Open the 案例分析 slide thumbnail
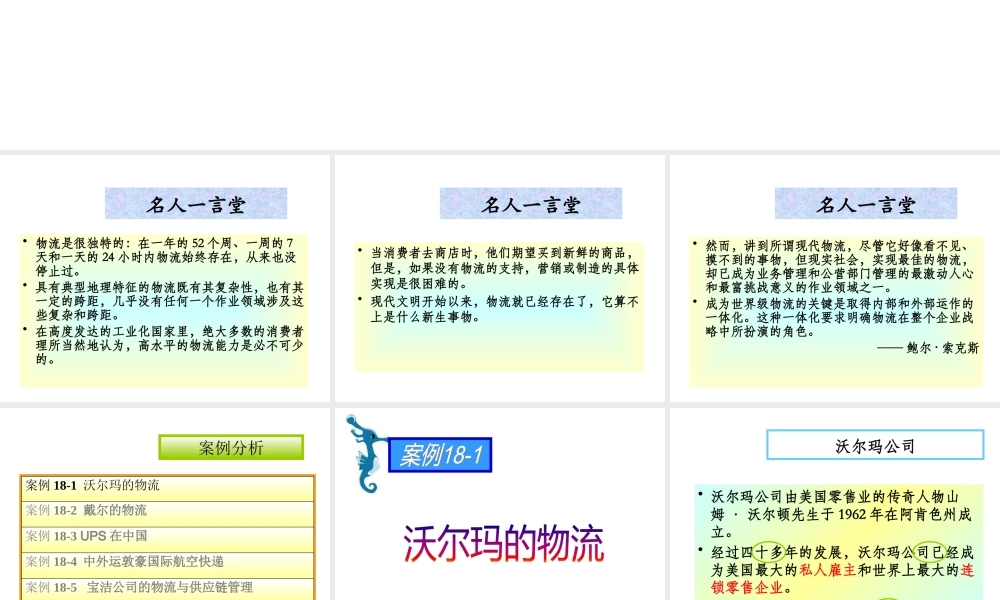1000x600 pixels. tap(165, 504)
